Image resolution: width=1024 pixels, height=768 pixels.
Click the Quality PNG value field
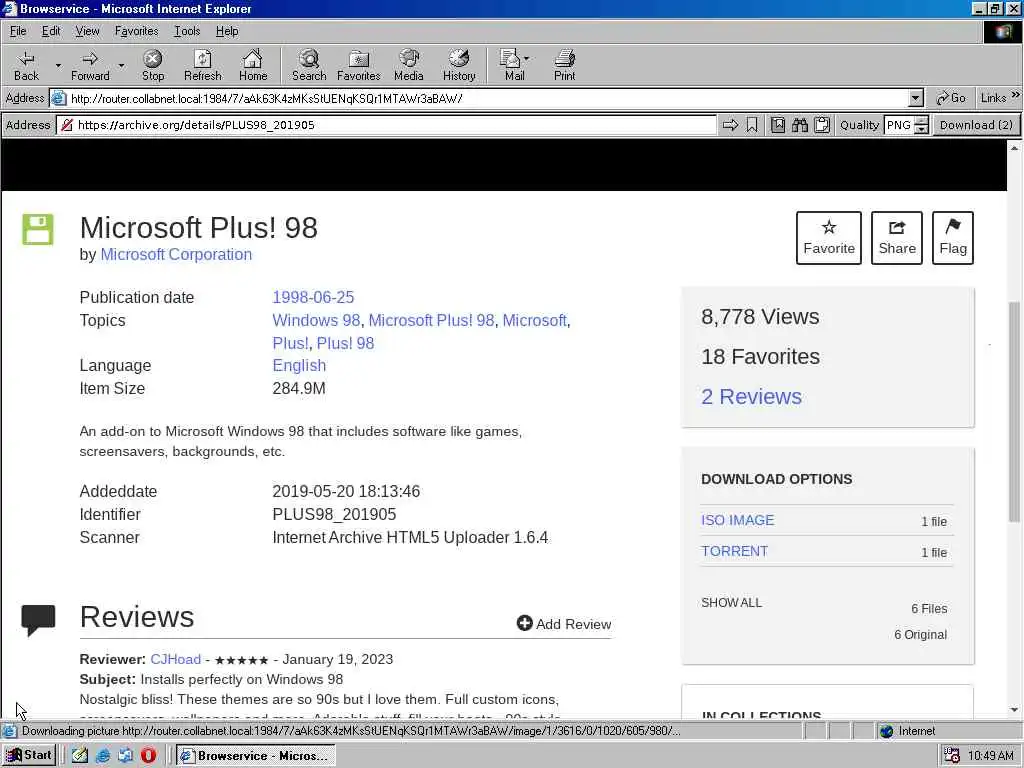tap(899, 125)
